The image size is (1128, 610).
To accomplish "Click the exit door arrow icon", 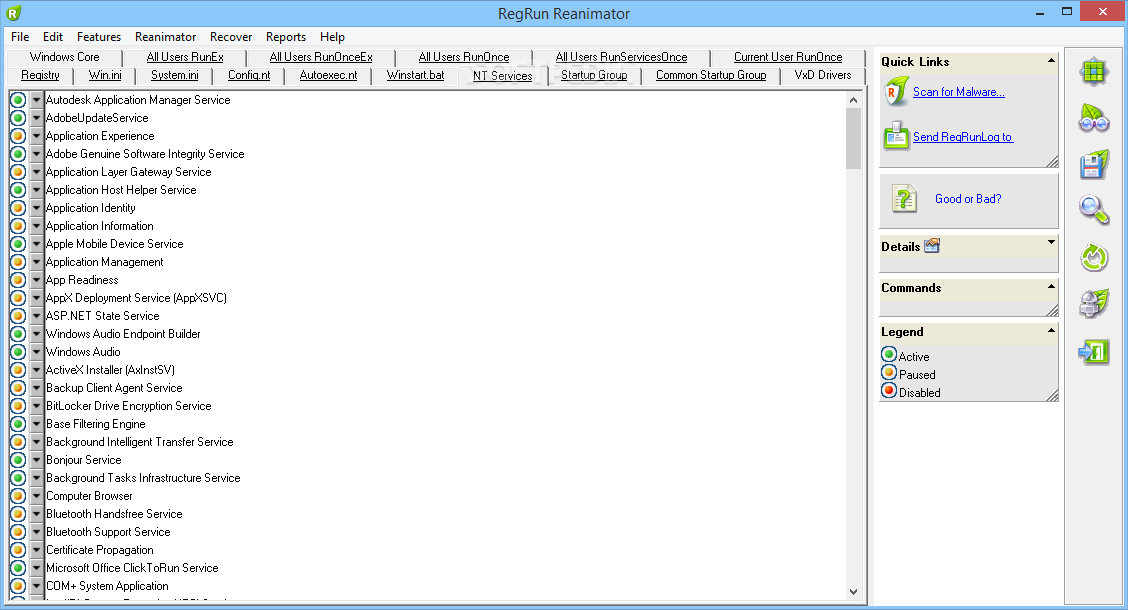I will (x=1093, y=352).
